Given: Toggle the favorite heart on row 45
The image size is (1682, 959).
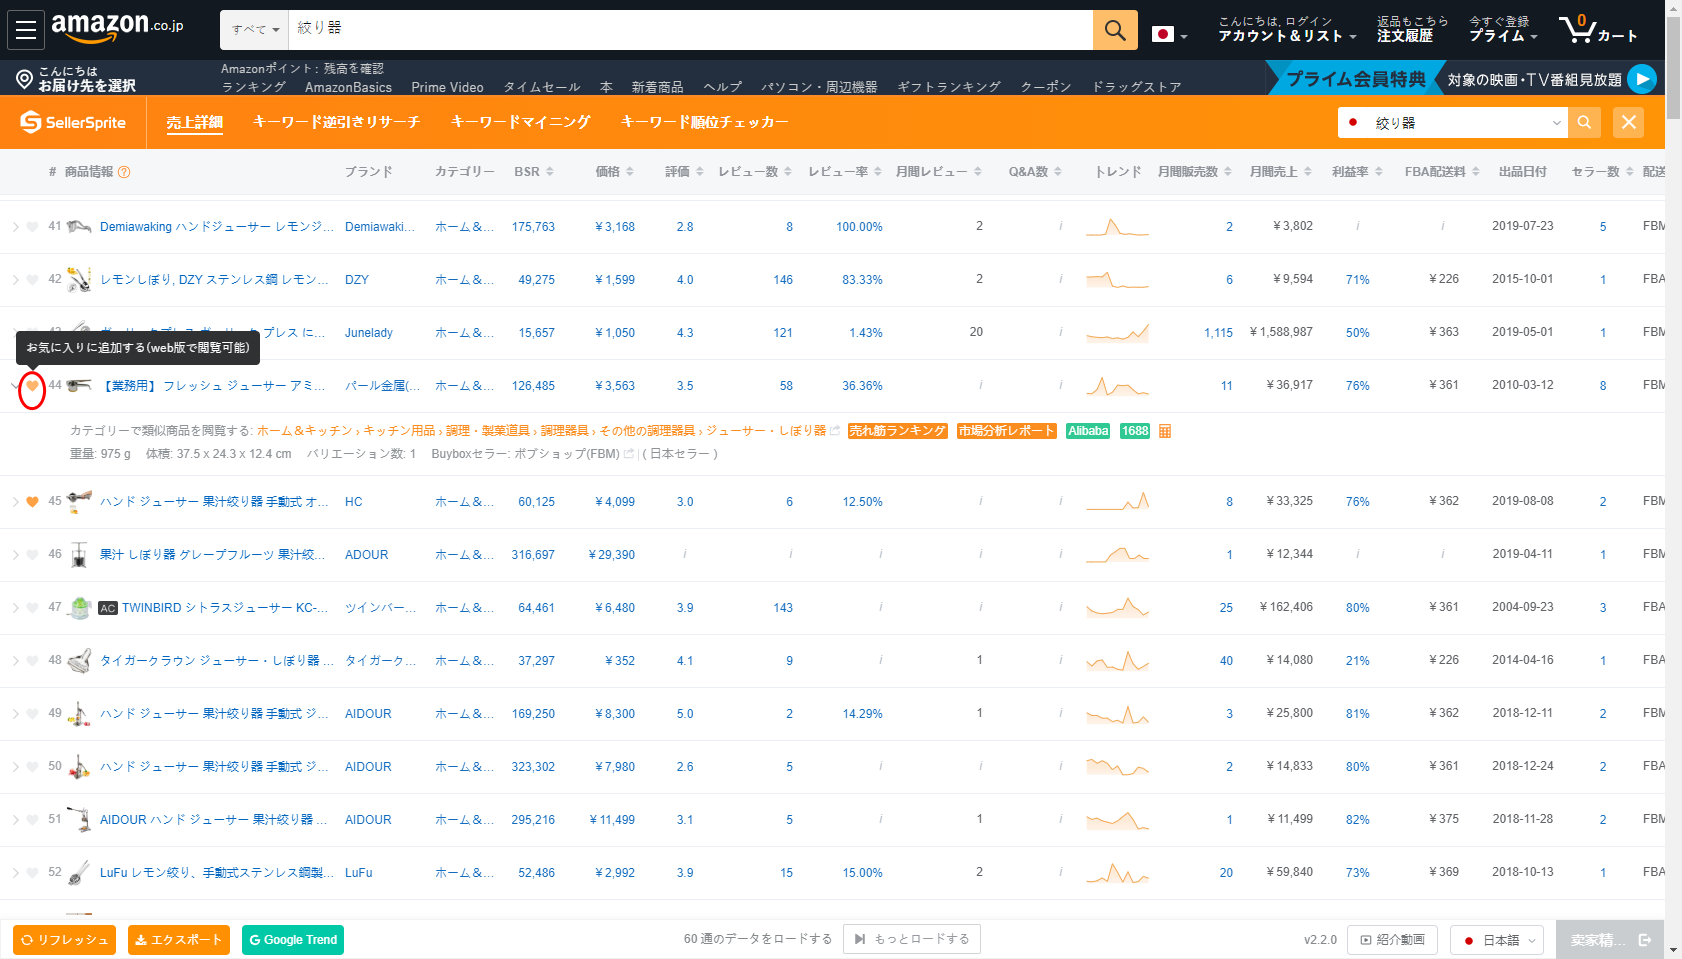Looking at the screenshot, I should tap(32, 502).
